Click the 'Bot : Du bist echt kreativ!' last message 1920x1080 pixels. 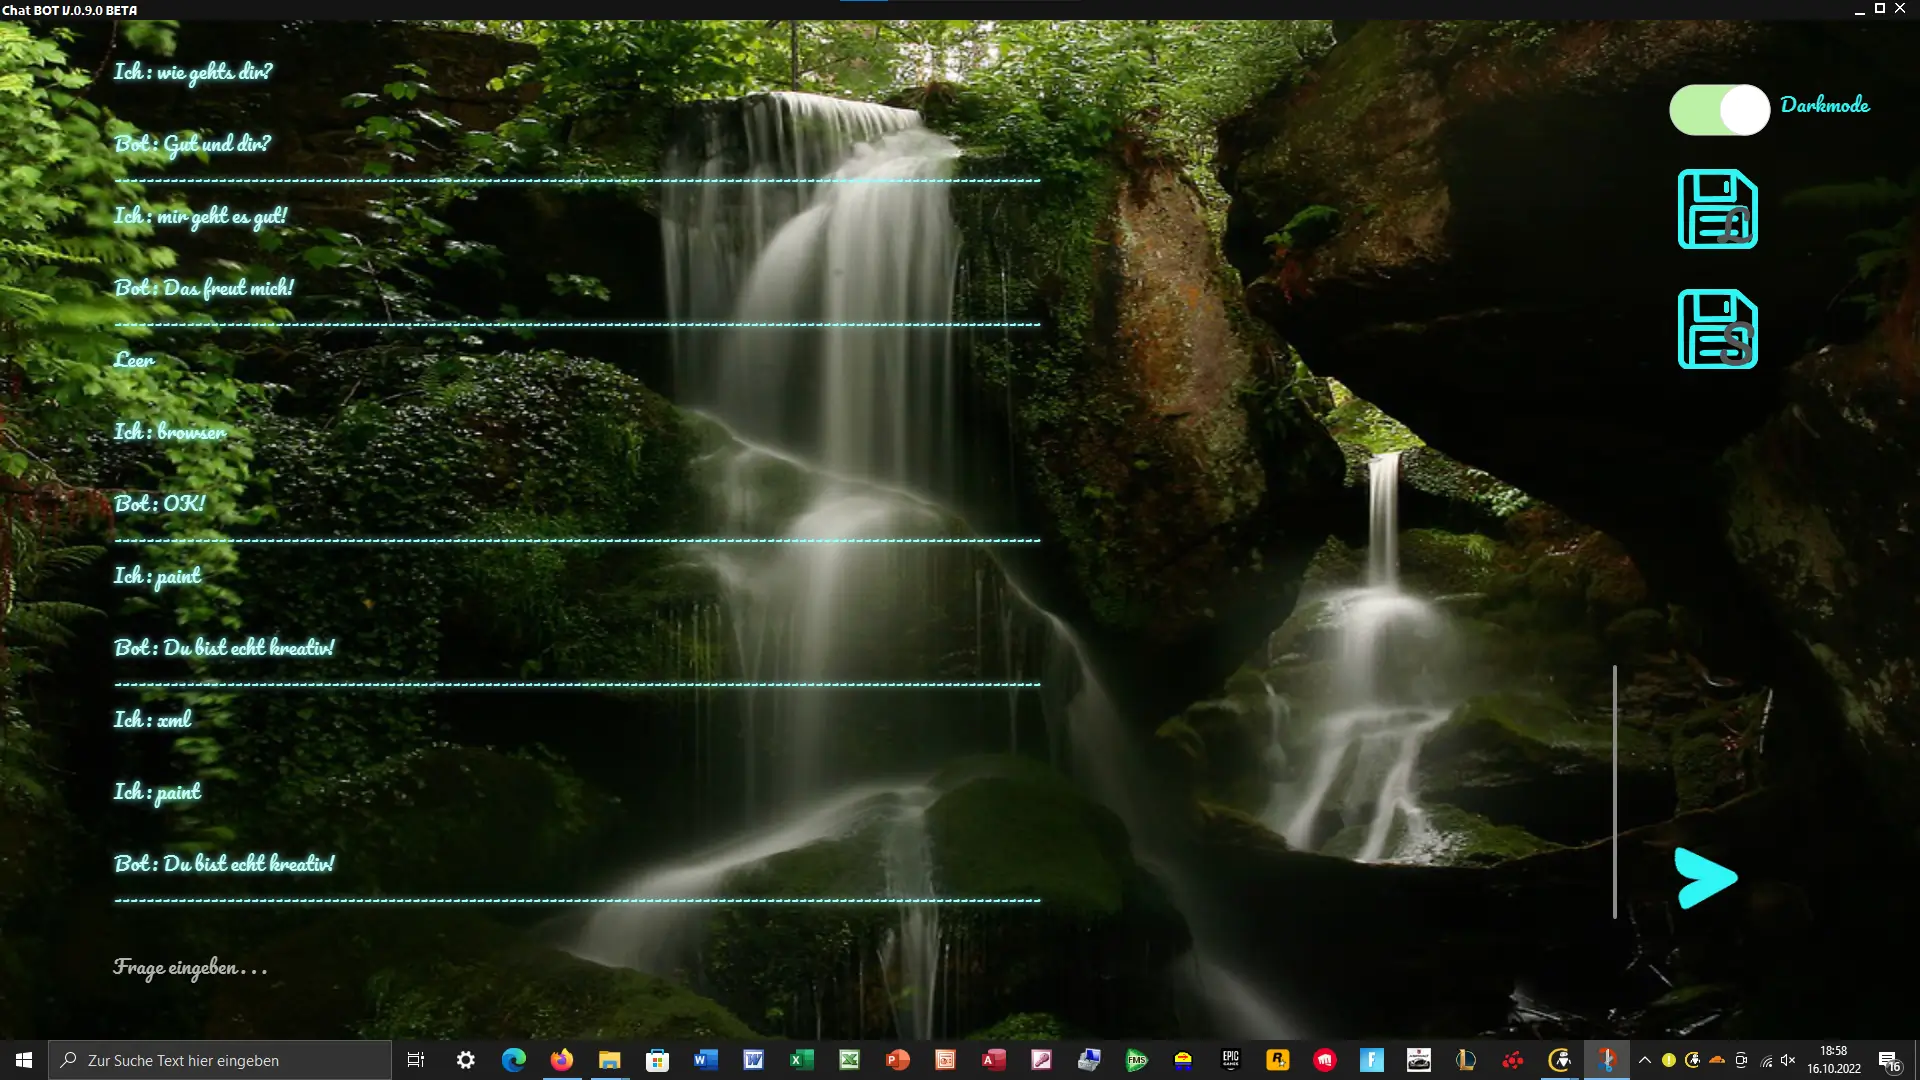224,863
